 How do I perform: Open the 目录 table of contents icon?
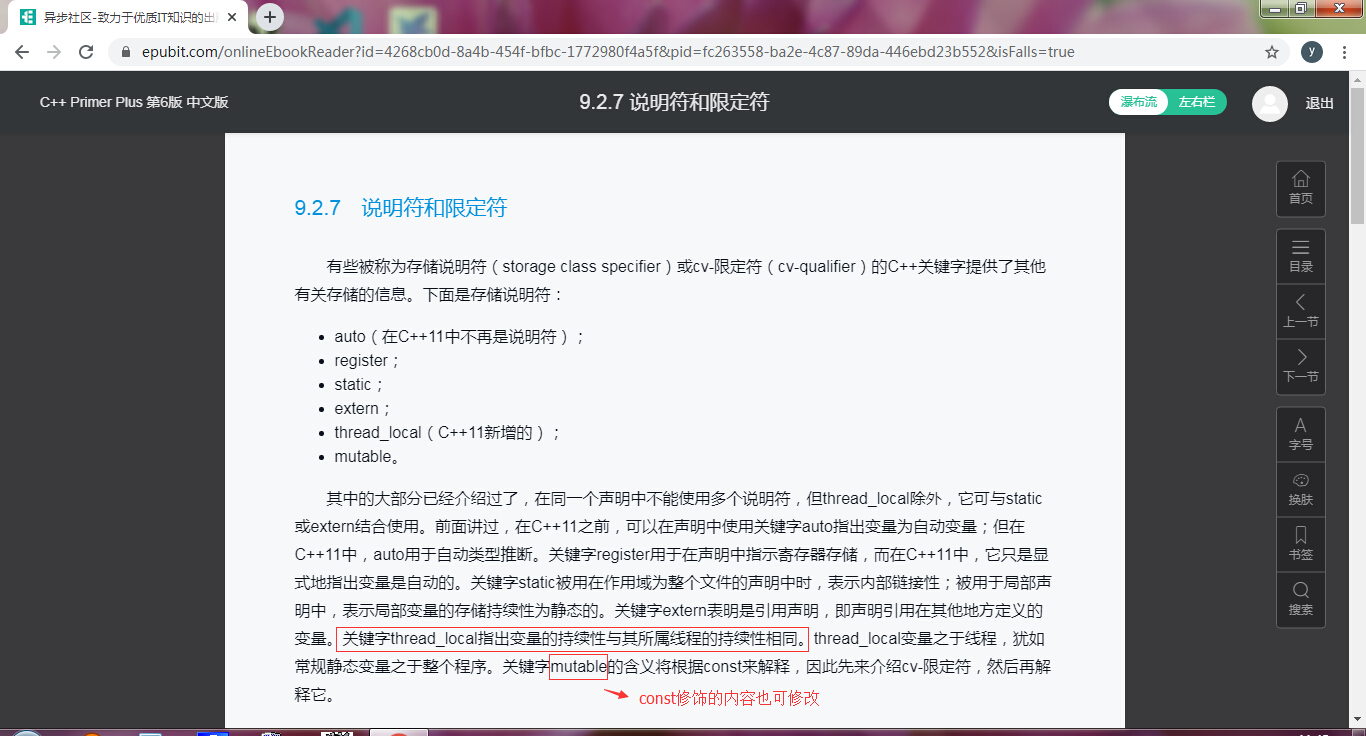click(x=1300, y=256)
